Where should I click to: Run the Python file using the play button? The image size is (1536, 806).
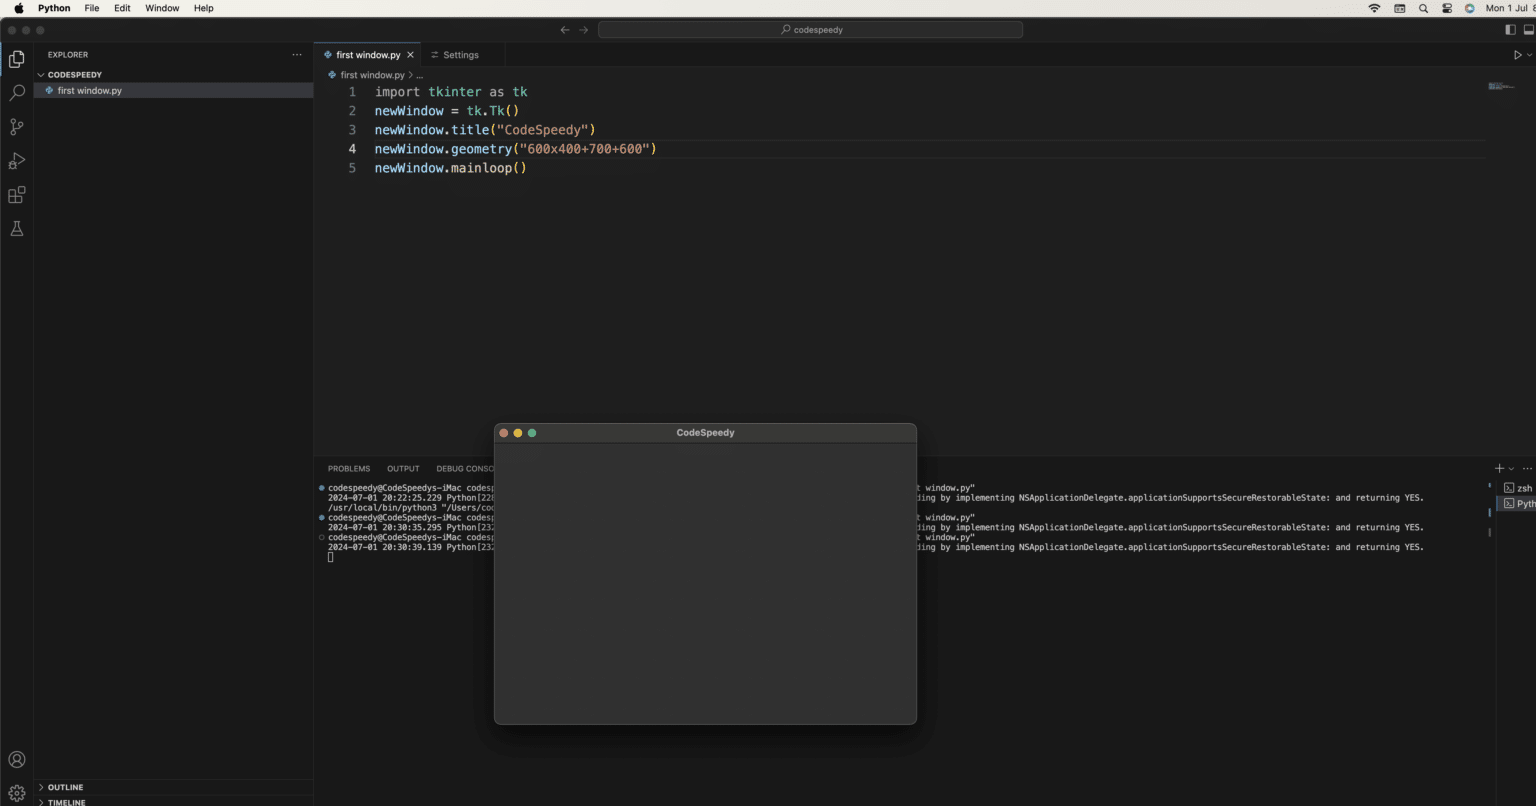1518,55
